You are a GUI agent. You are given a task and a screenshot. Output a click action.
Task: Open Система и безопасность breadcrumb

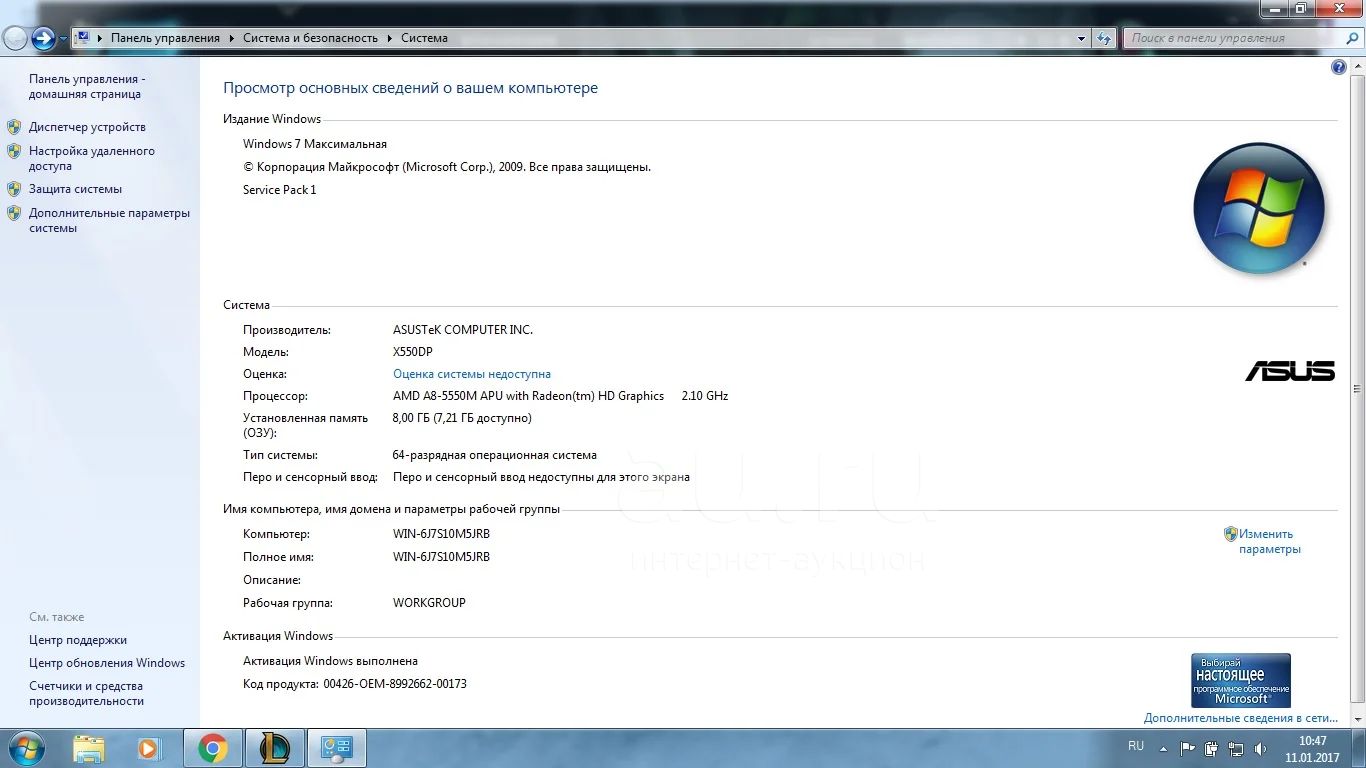coord(310,38)
